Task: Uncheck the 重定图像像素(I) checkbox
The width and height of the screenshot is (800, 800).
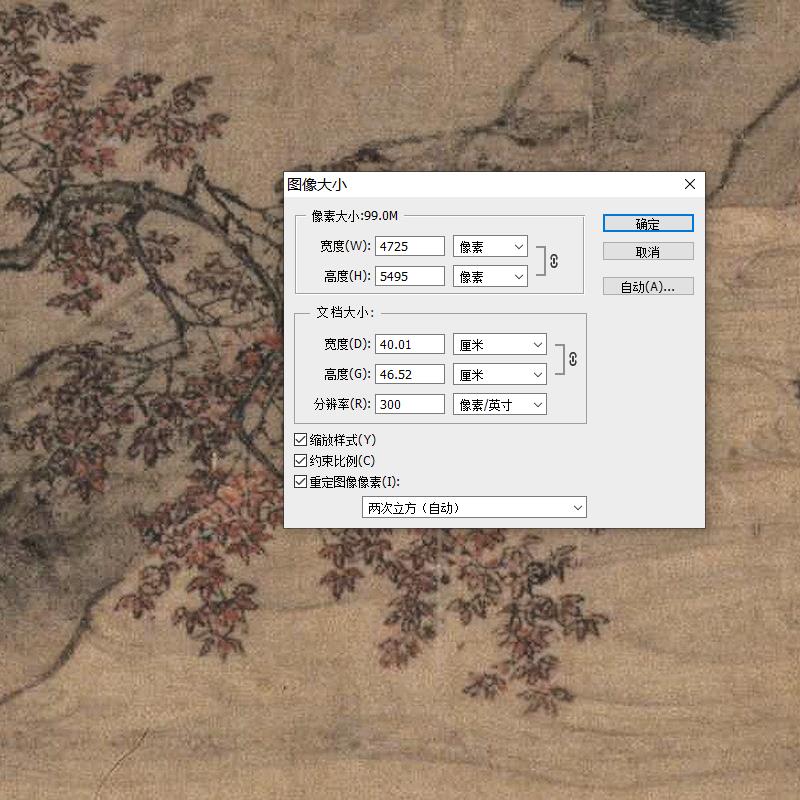Action: [301, 482]
